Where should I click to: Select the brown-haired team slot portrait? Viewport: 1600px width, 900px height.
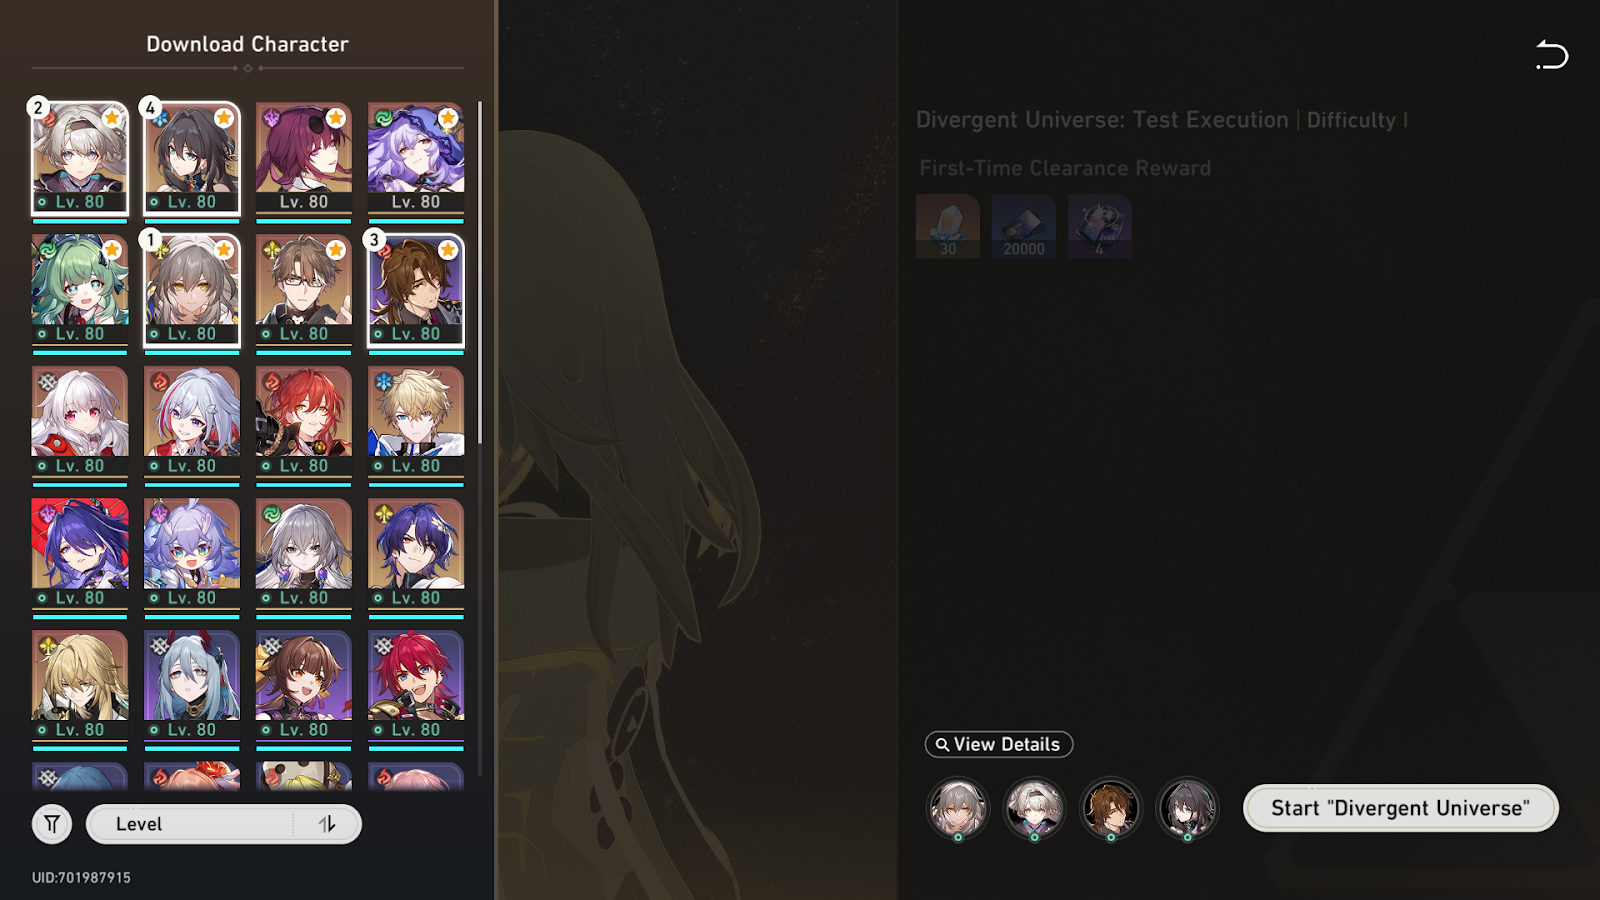point(1111,808)
